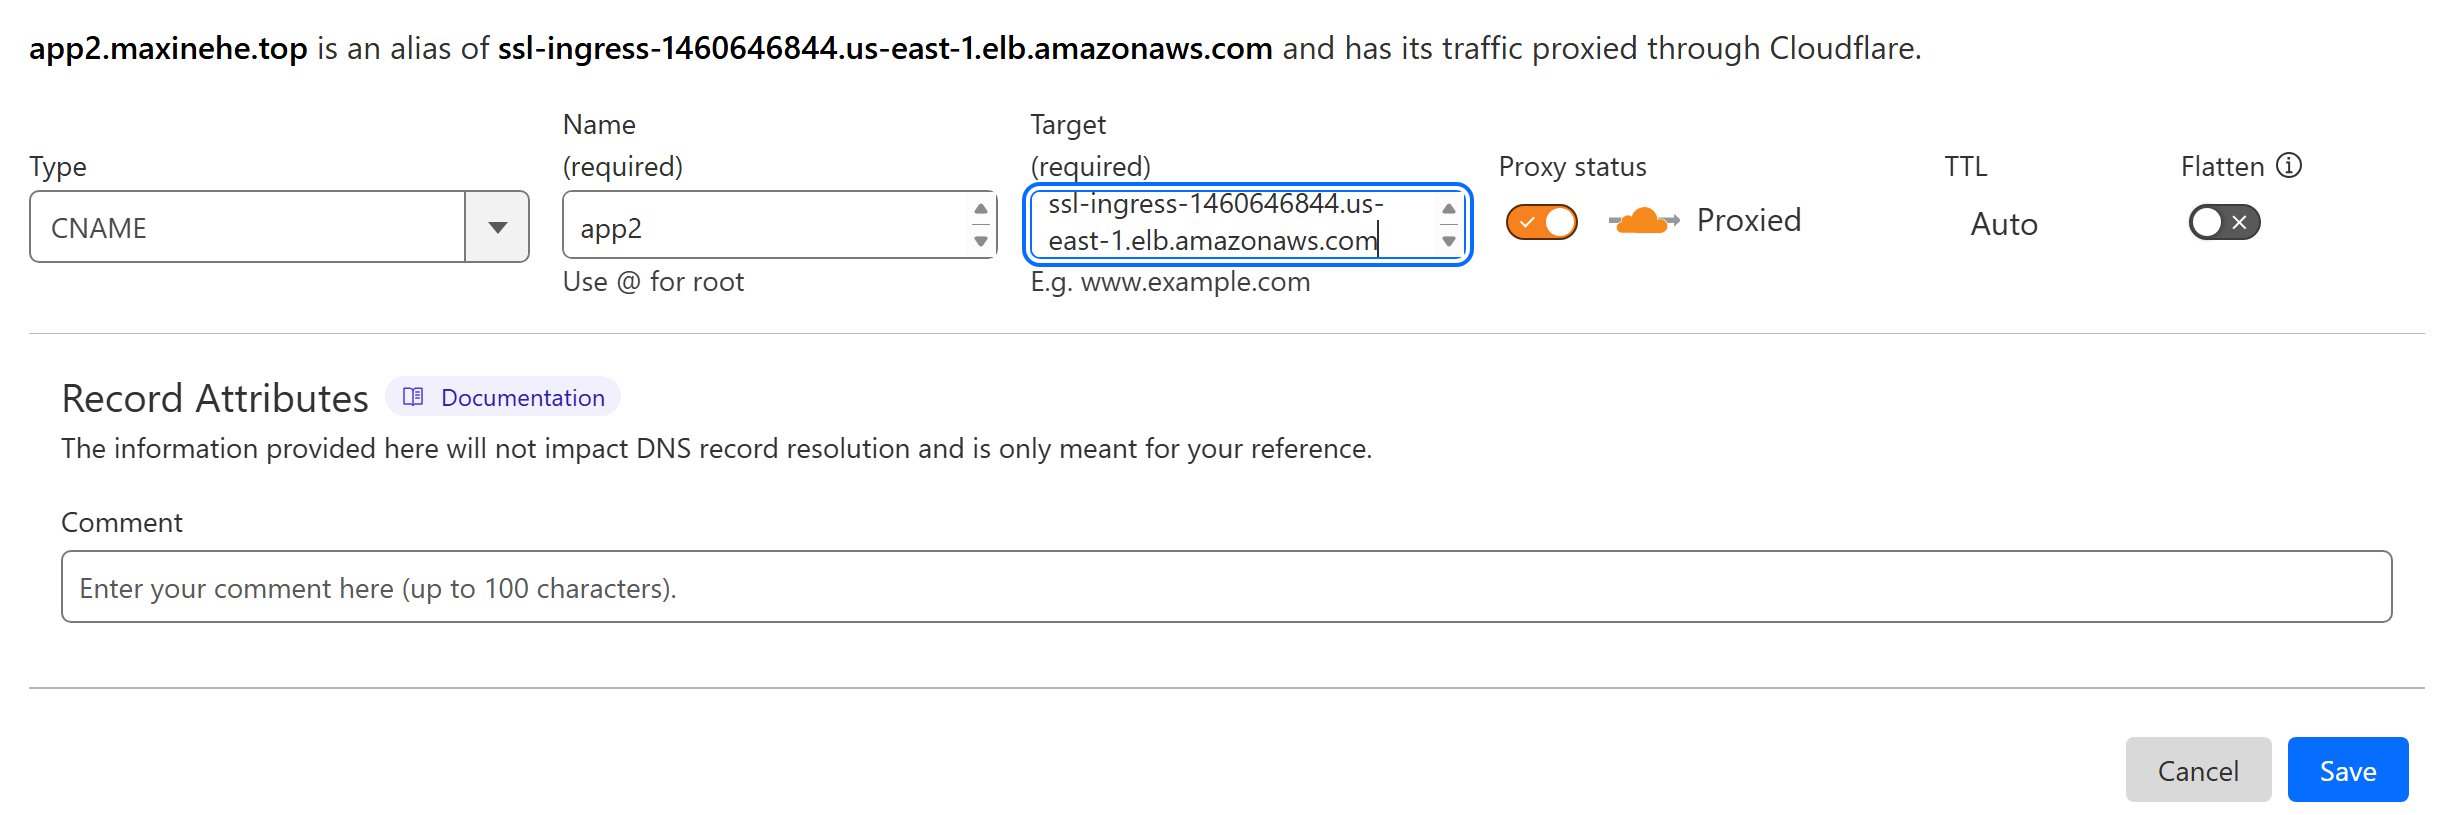Save the DNS record
This screenshot has width=2458, height=815.
[x=2347, y=770]
